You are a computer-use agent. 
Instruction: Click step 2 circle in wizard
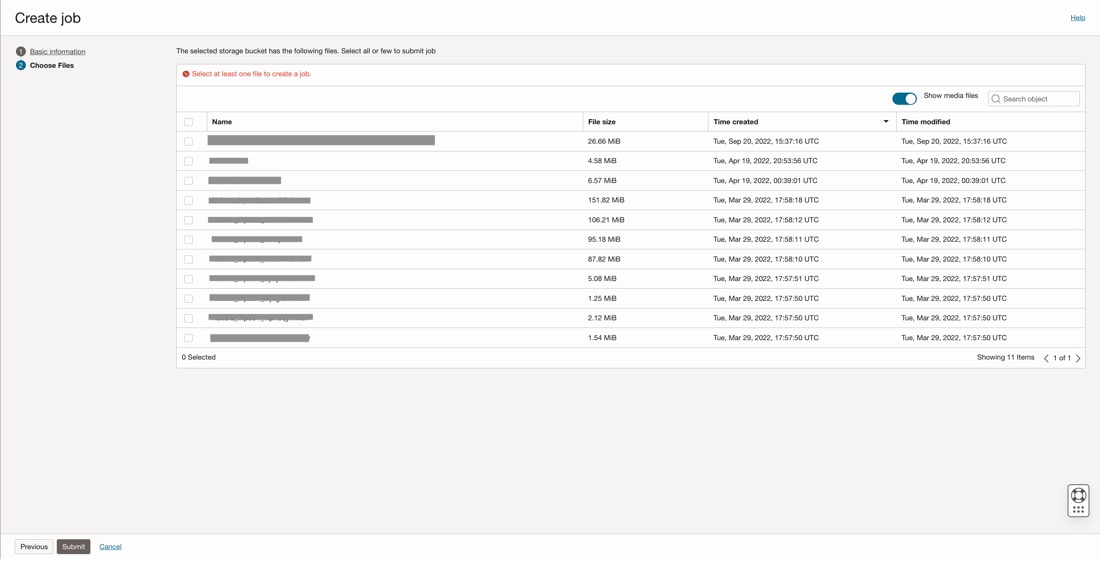20,65
